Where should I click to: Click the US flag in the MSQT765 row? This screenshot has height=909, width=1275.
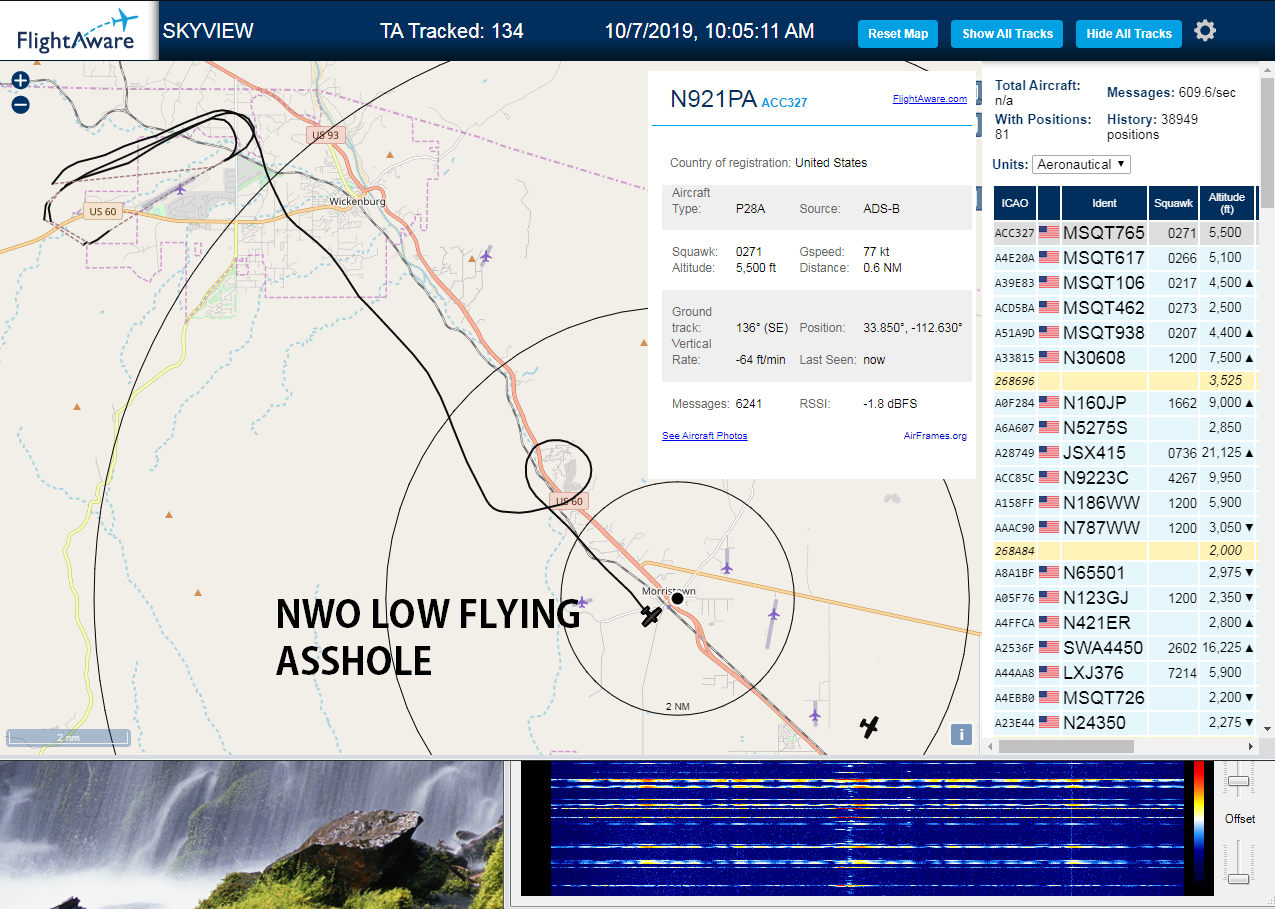1049,233
